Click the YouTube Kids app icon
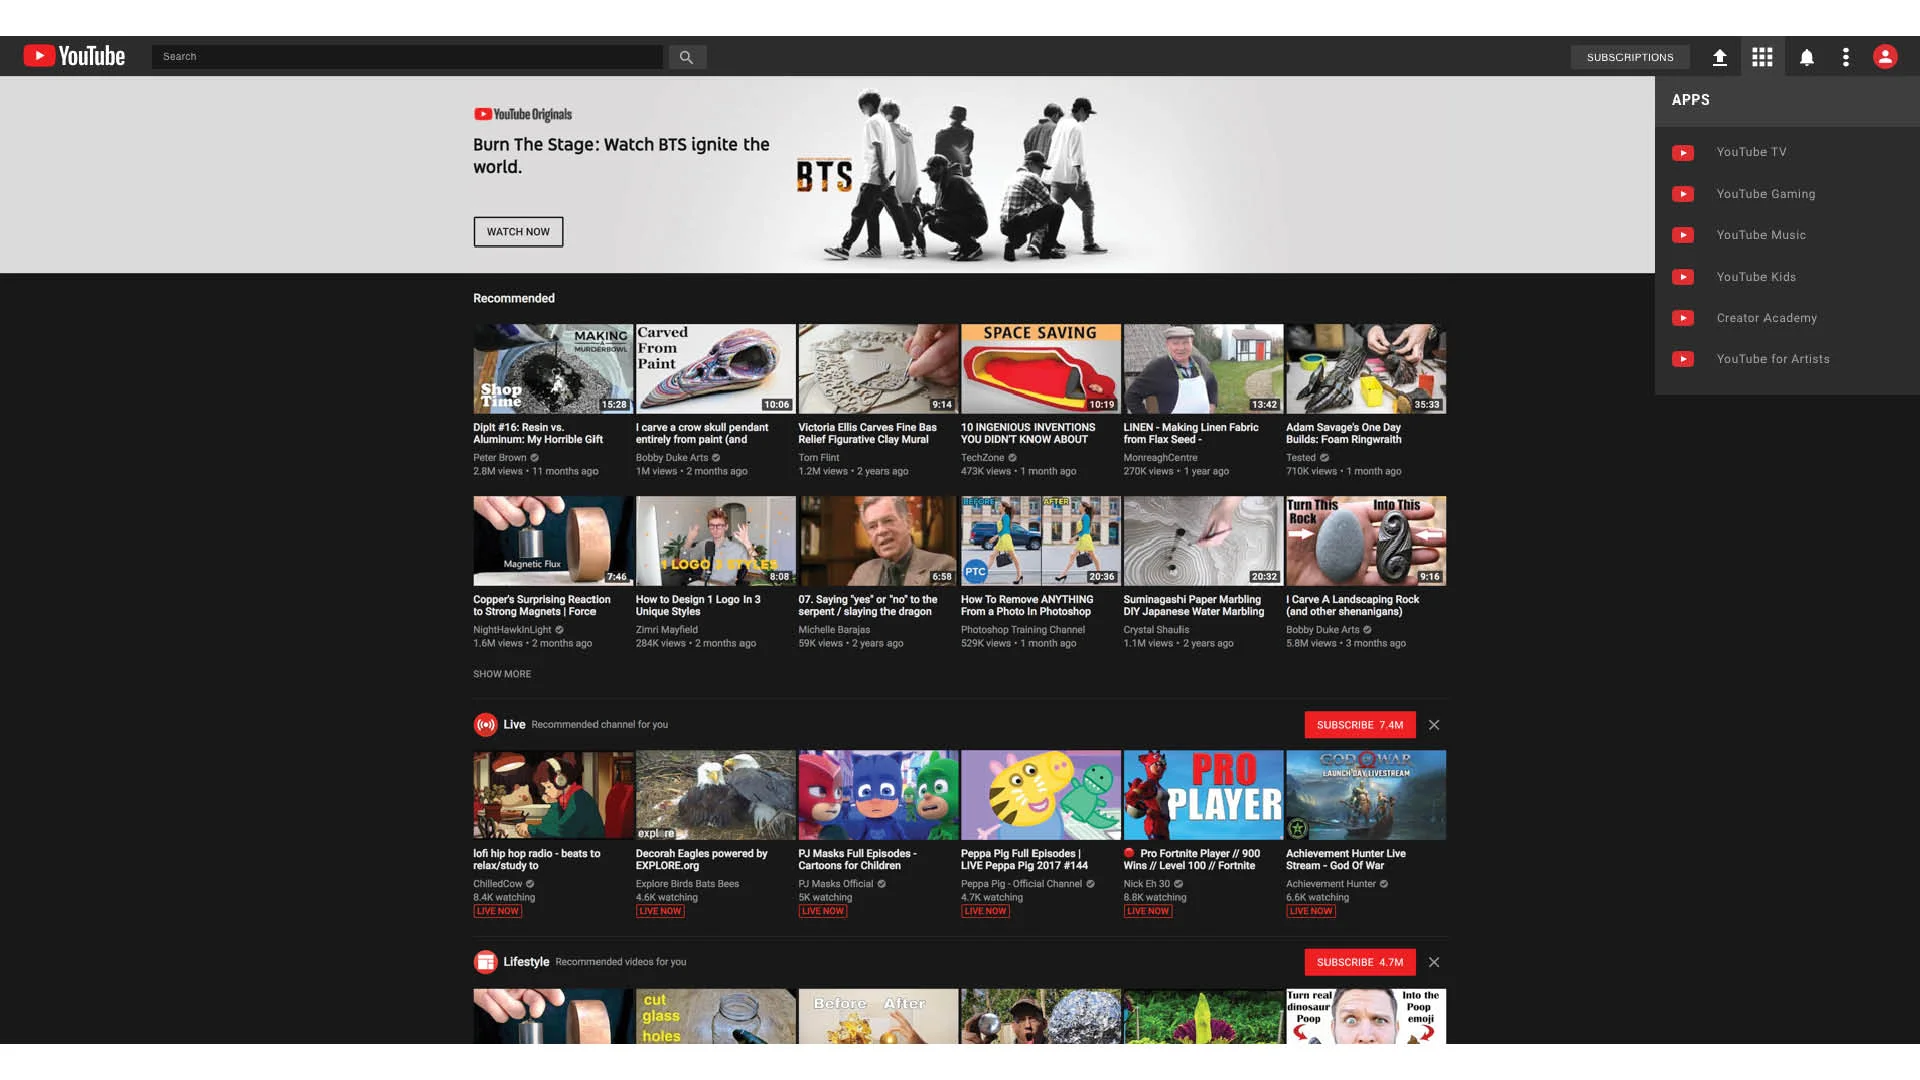1920x1080 pixels. click(1683, 277)
